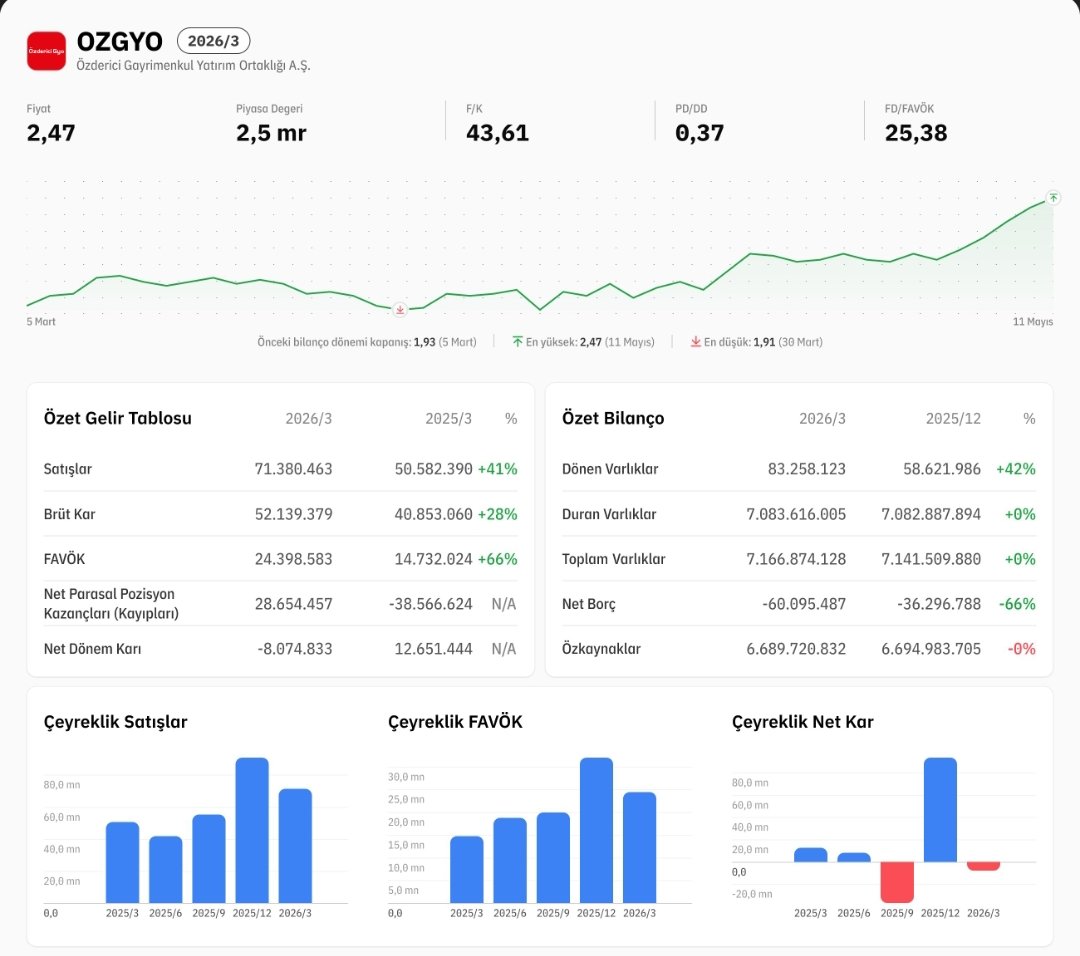1080x956 pixels.
Task: Click Net Dönem Karı 2025/3 value 12.651.444
Action: (433, 649)
